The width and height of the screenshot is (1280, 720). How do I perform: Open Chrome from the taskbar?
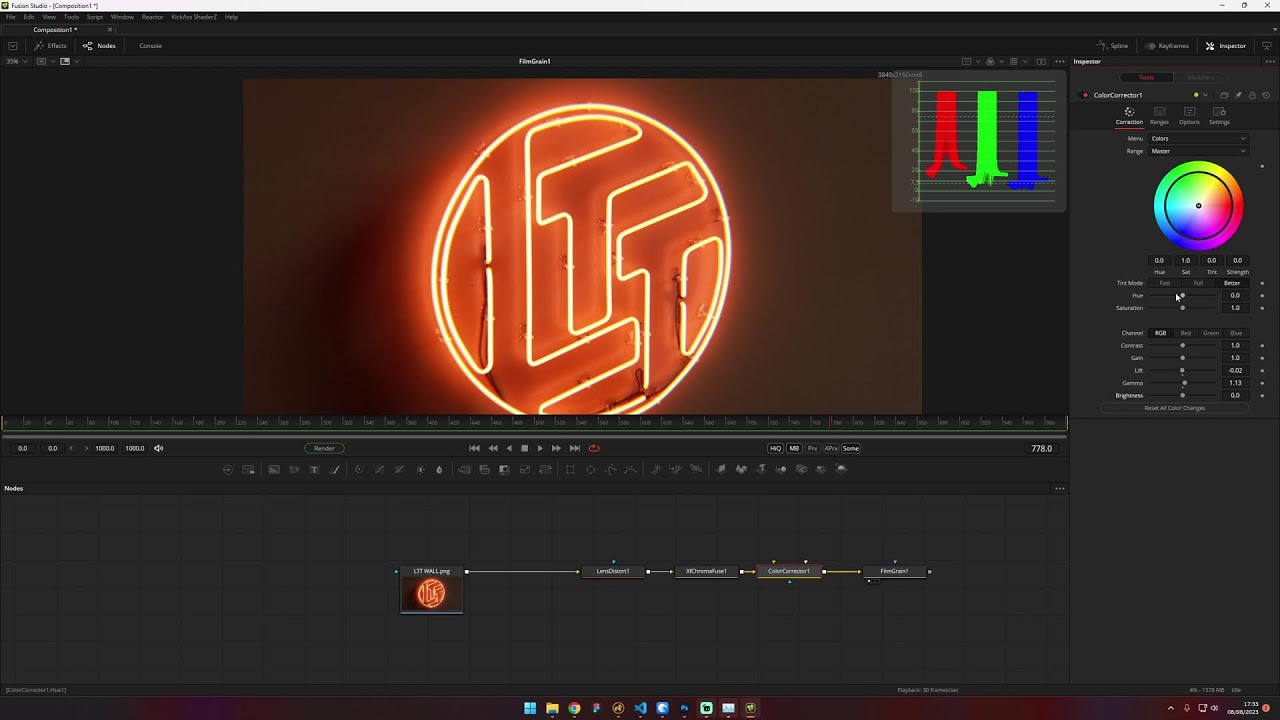(574, 708)
